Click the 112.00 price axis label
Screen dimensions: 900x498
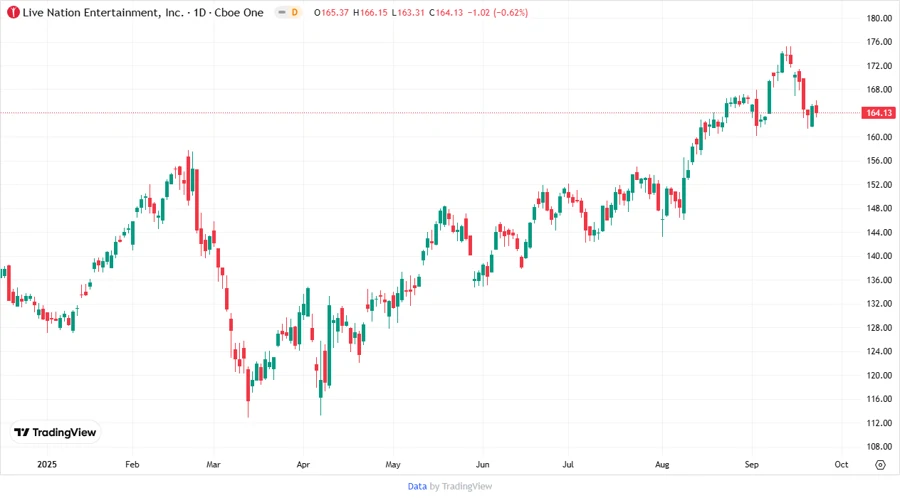coord(879,423)
